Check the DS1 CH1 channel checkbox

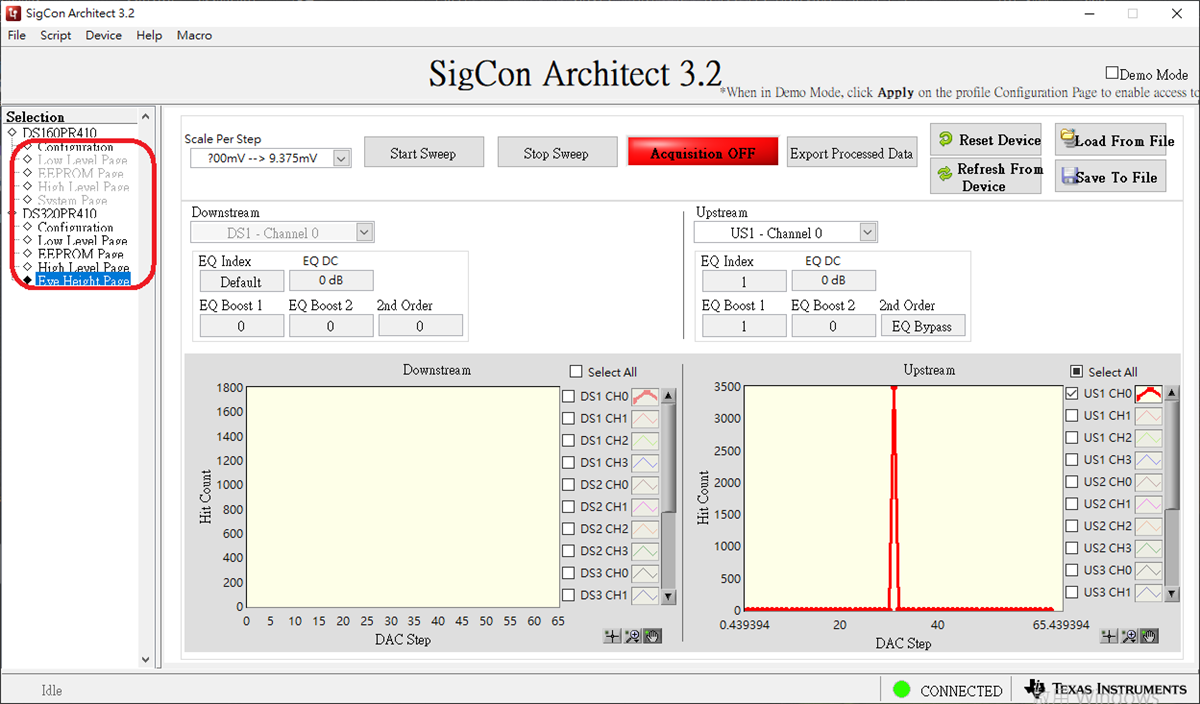569,418
